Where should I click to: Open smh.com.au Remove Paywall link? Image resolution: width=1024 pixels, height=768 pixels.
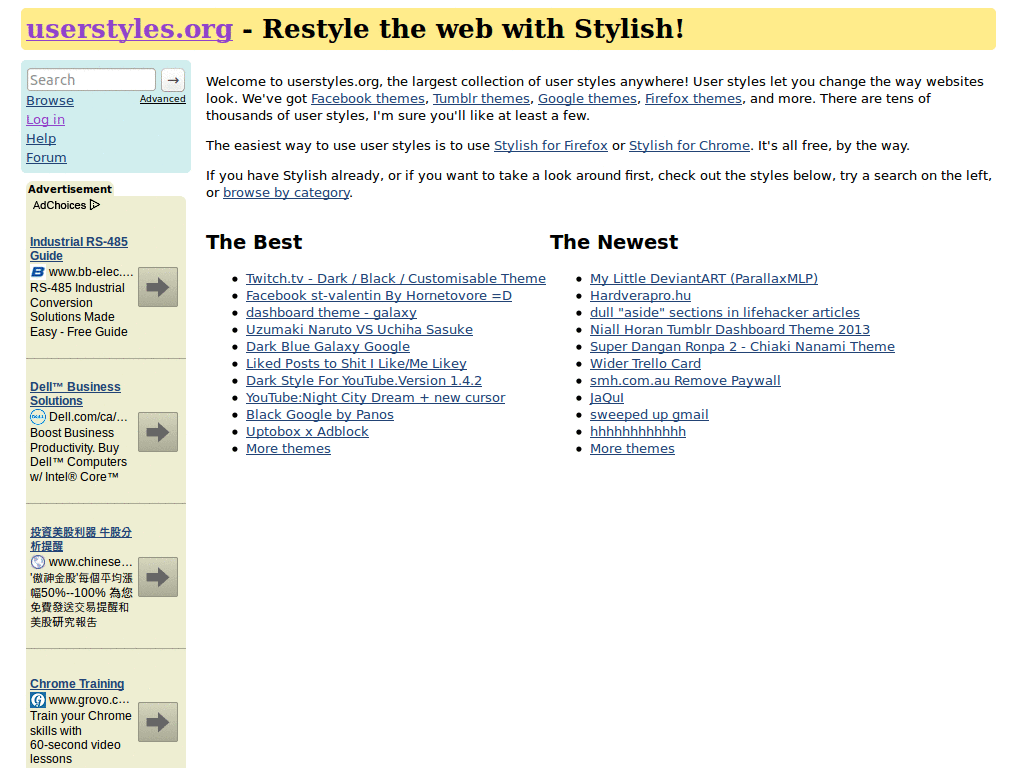(x=685, y=381)
